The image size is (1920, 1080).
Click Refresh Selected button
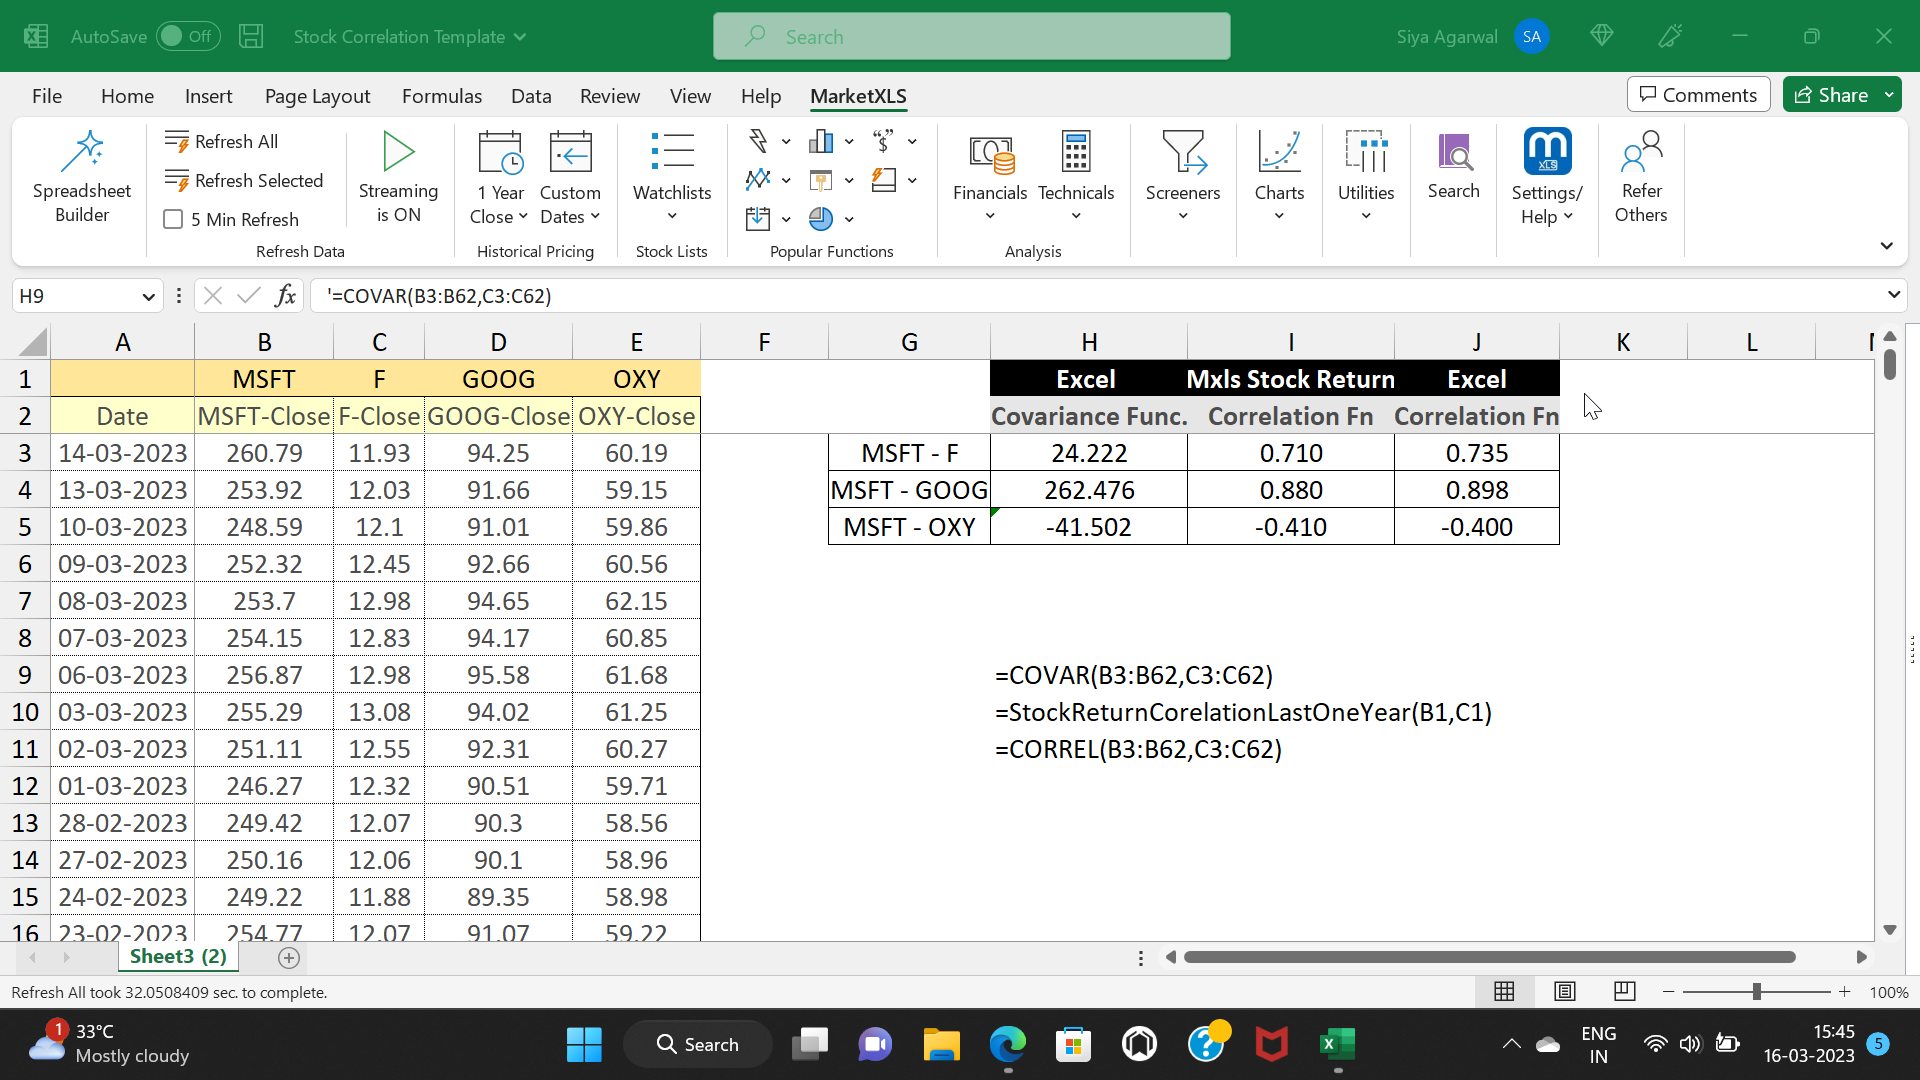(x=244, y=181)
